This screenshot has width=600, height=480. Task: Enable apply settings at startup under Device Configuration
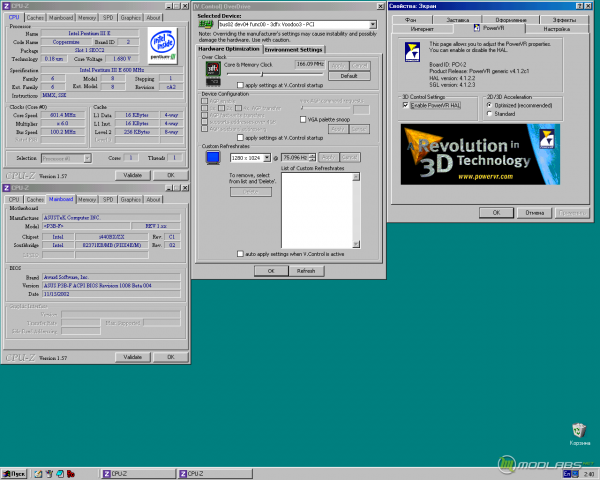tap(240, 137)
